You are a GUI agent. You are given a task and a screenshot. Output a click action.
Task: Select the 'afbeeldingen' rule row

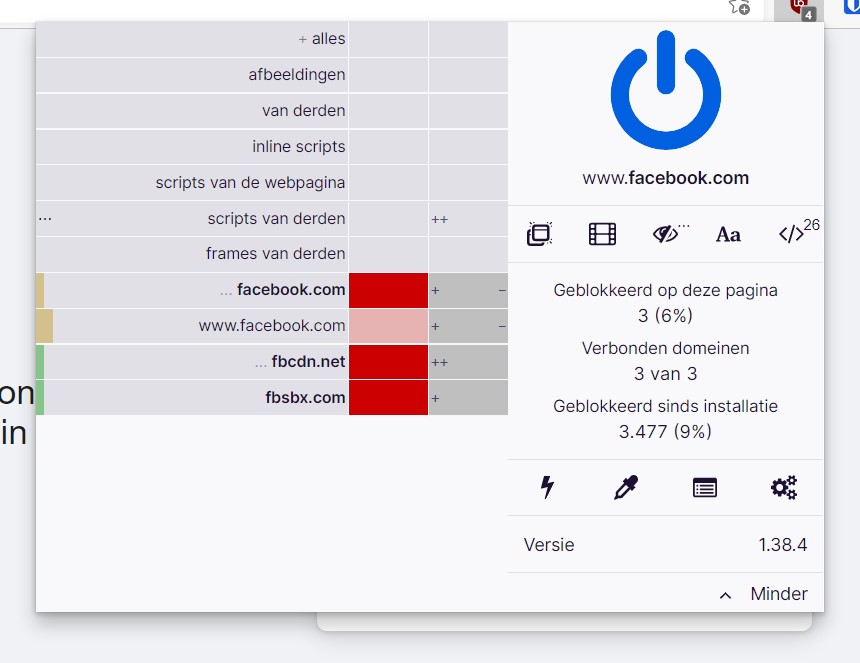click(x=192, y=75)
